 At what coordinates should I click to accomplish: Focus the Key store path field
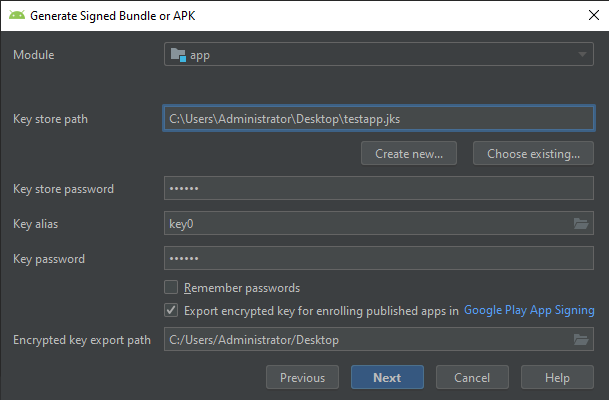pyautogui.click(x=378, y=119)
